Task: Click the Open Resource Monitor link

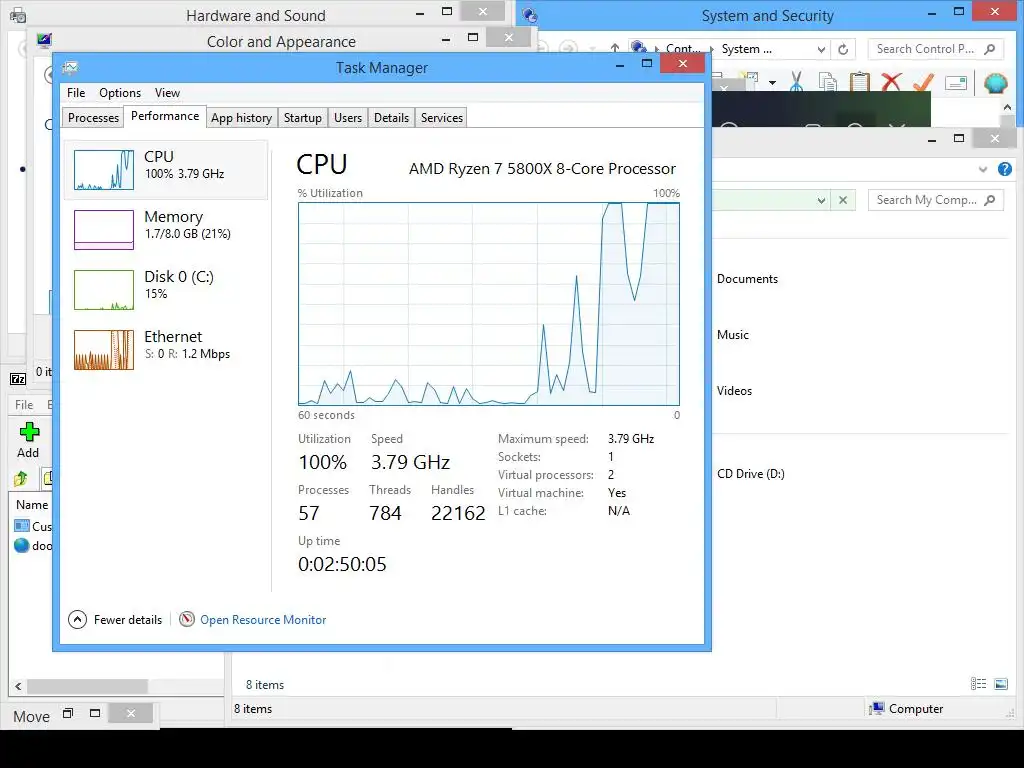Action: [263, 620]
